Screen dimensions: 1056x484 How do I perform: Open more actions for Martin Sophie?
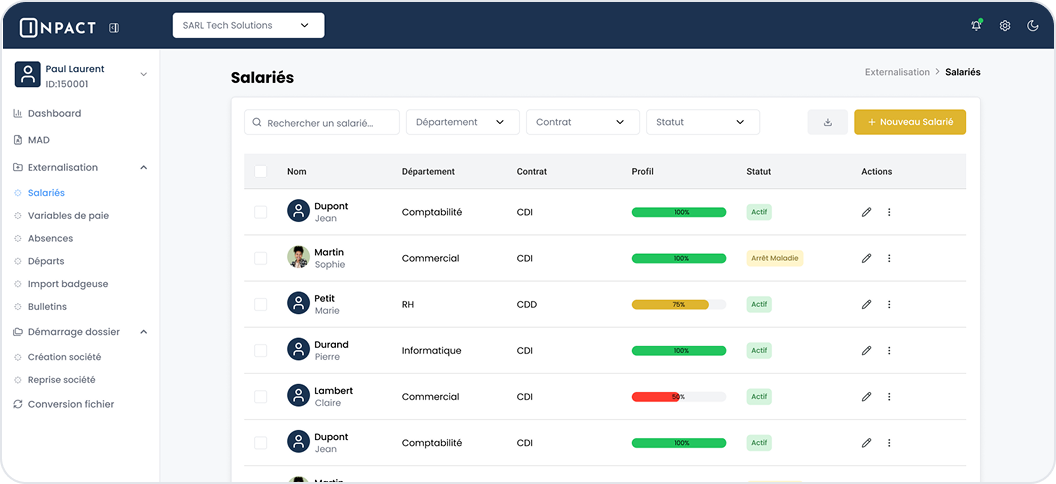889,258
